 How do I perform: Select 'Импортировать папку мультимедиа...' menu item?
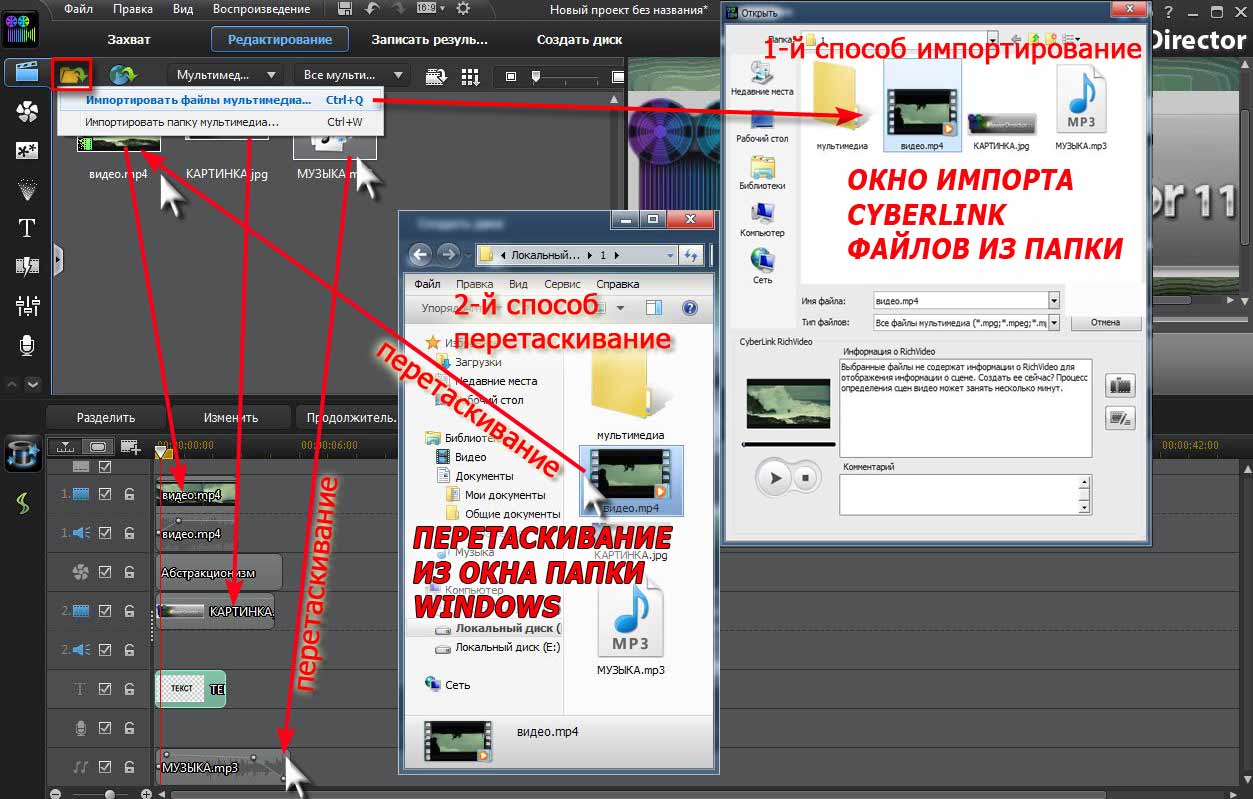pyautogui.click(x=182, y=122)
